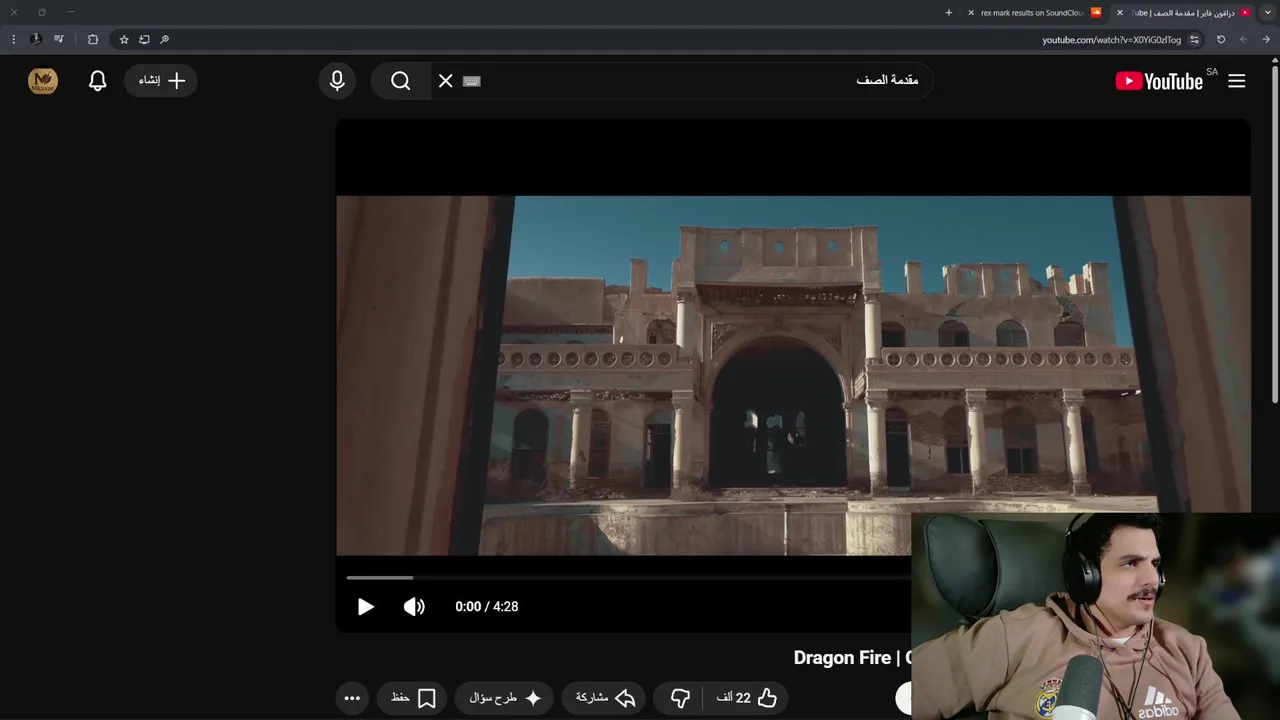This screenshot has width=1280, height=720.
Task: Open the on-screen keyboard in search
Action: [x=472, y=81]
